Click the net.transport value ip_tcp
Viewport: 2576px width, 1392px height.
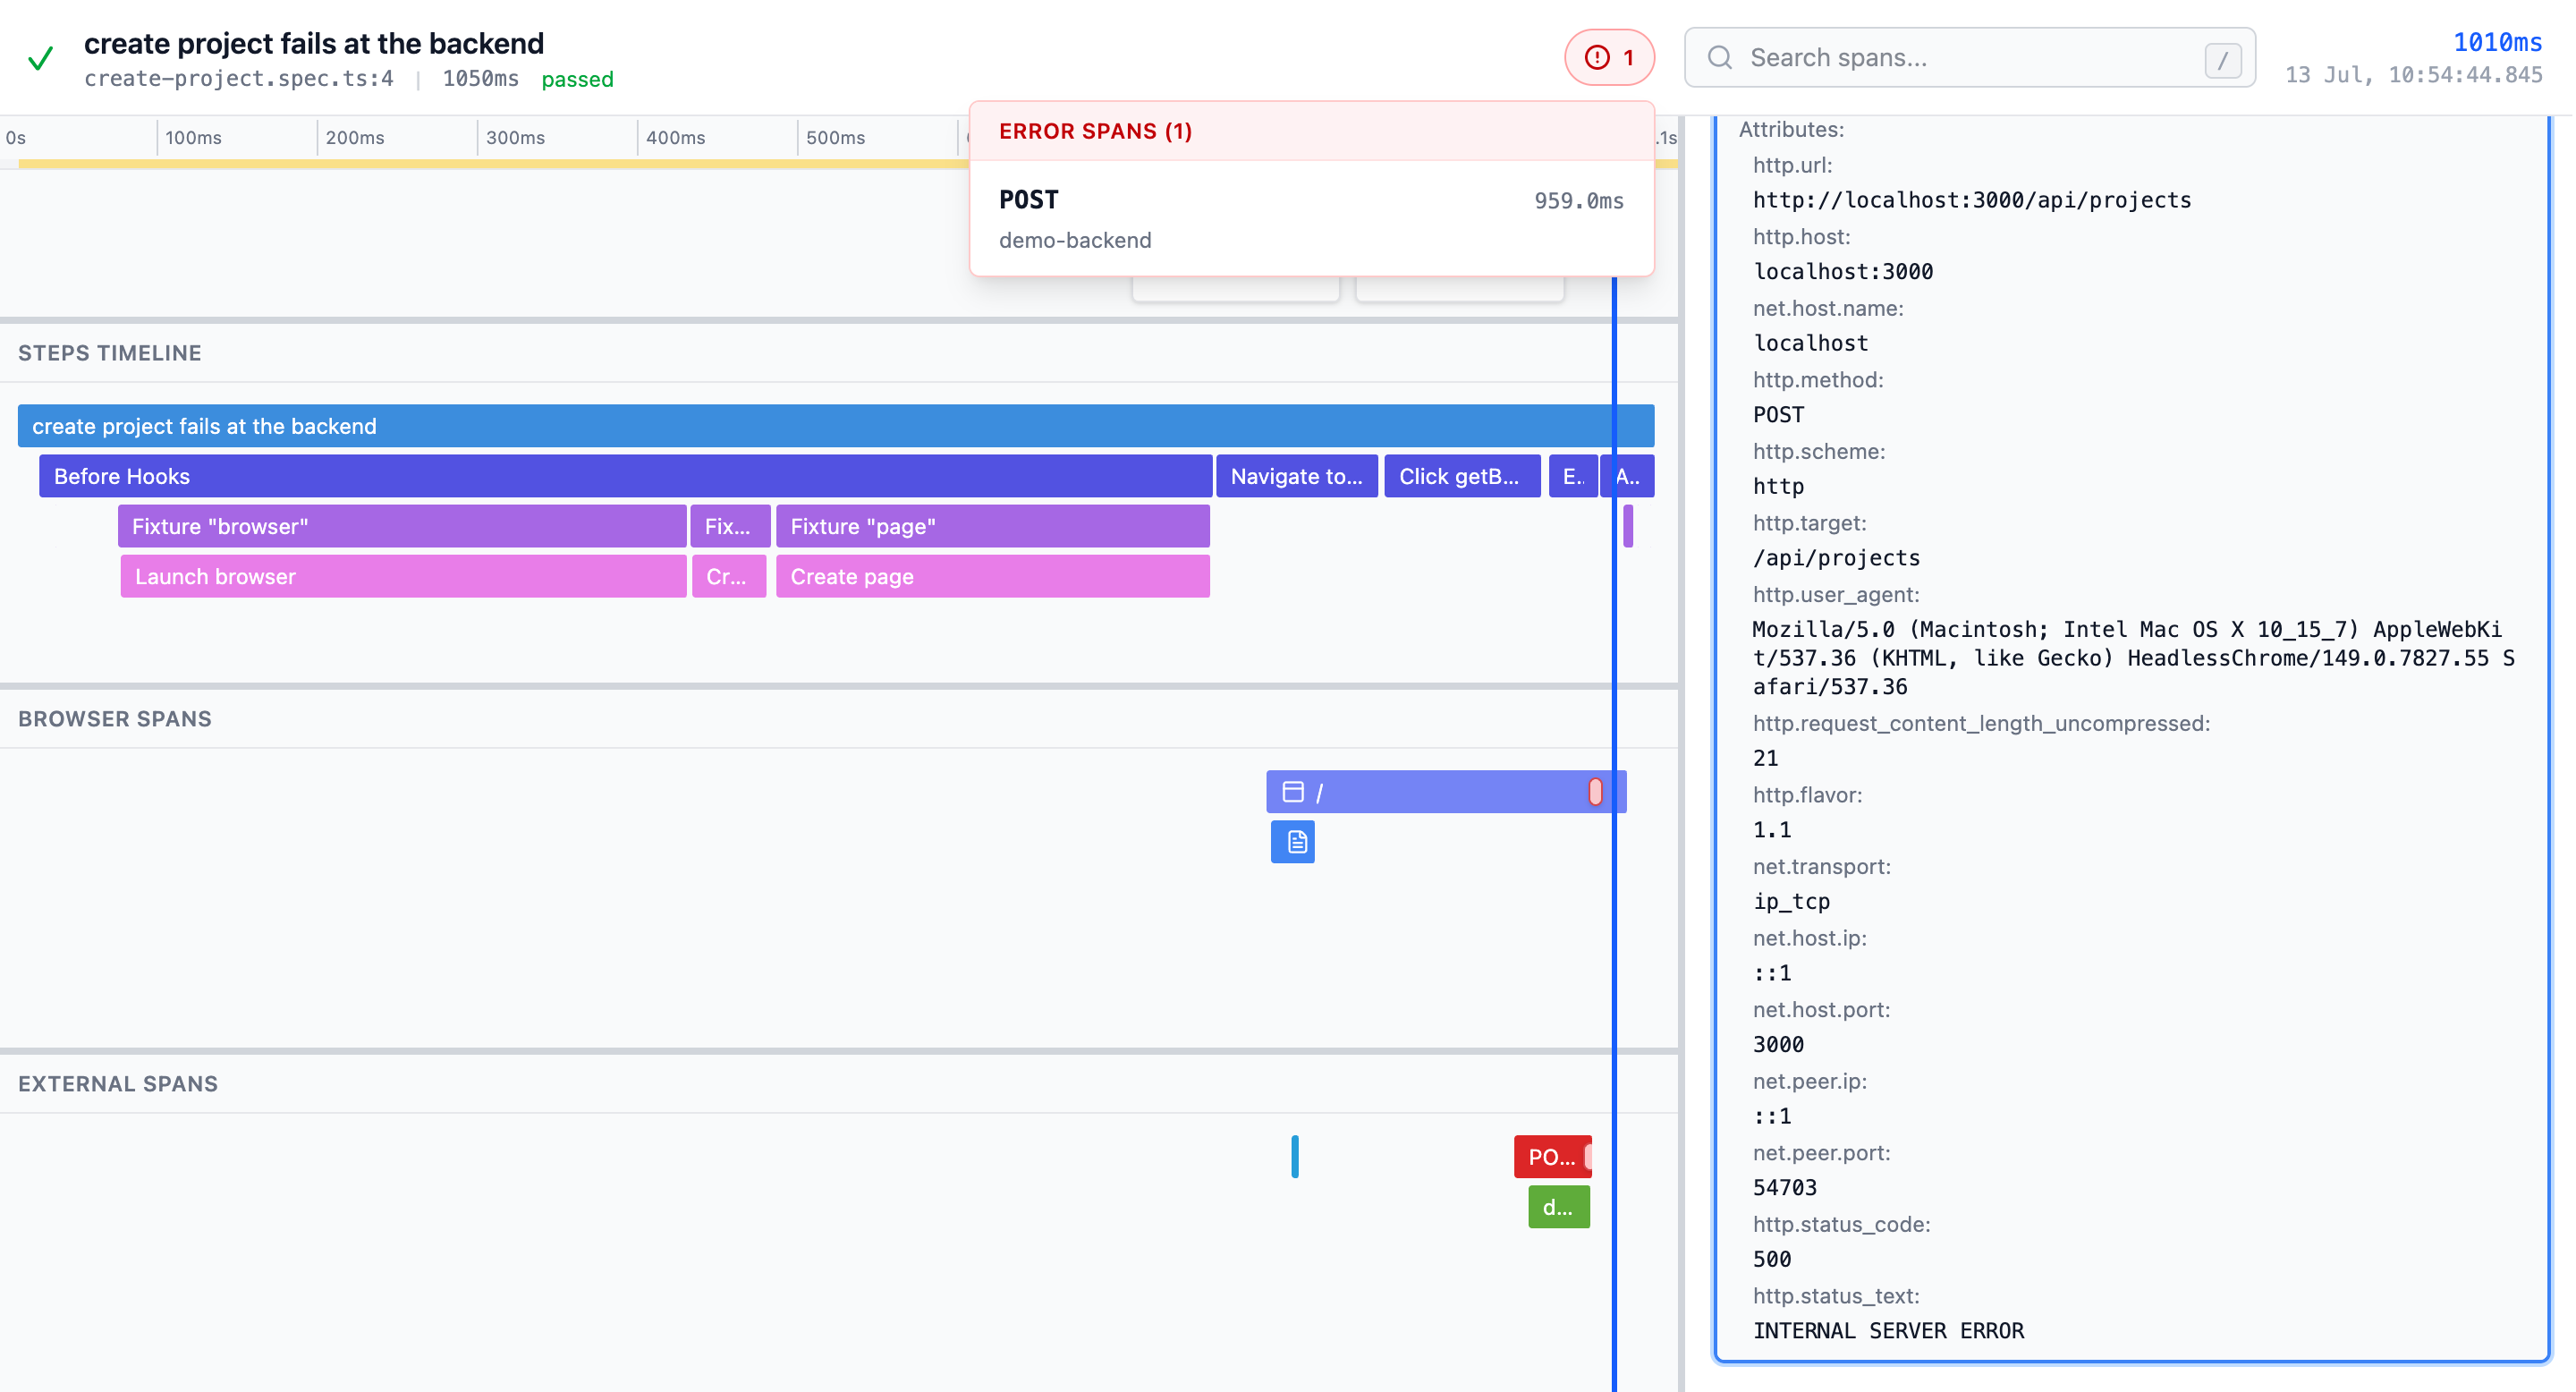click(1790, 900)
